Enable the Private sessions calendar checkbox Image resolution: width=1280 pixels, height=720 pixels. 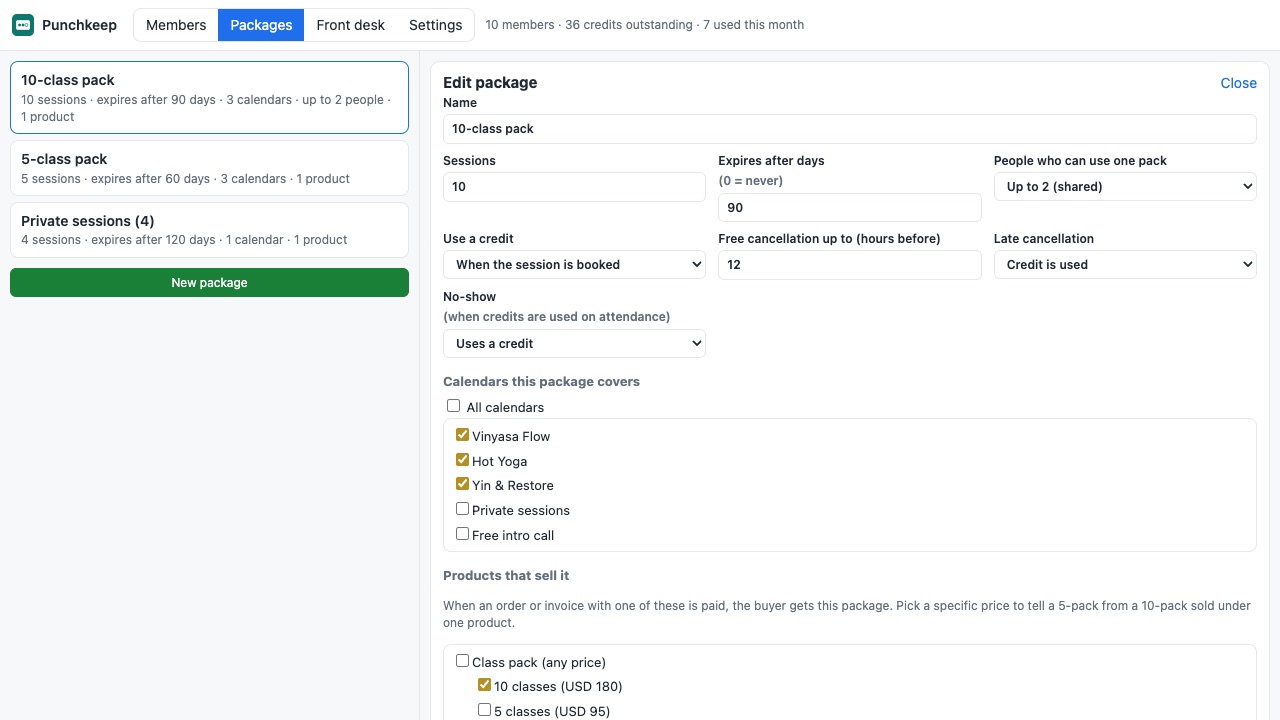(x=462, y=509)
